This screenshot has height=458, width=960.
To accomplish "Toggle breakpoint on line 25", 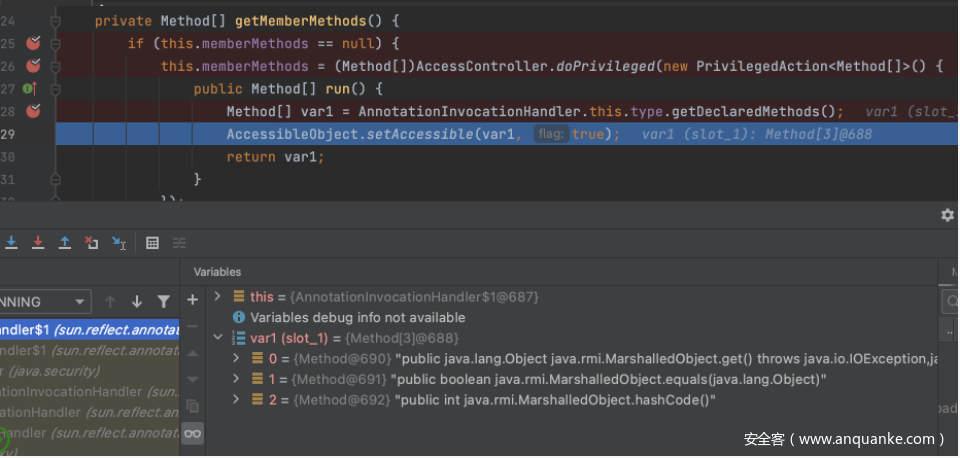I will point(33,43).
